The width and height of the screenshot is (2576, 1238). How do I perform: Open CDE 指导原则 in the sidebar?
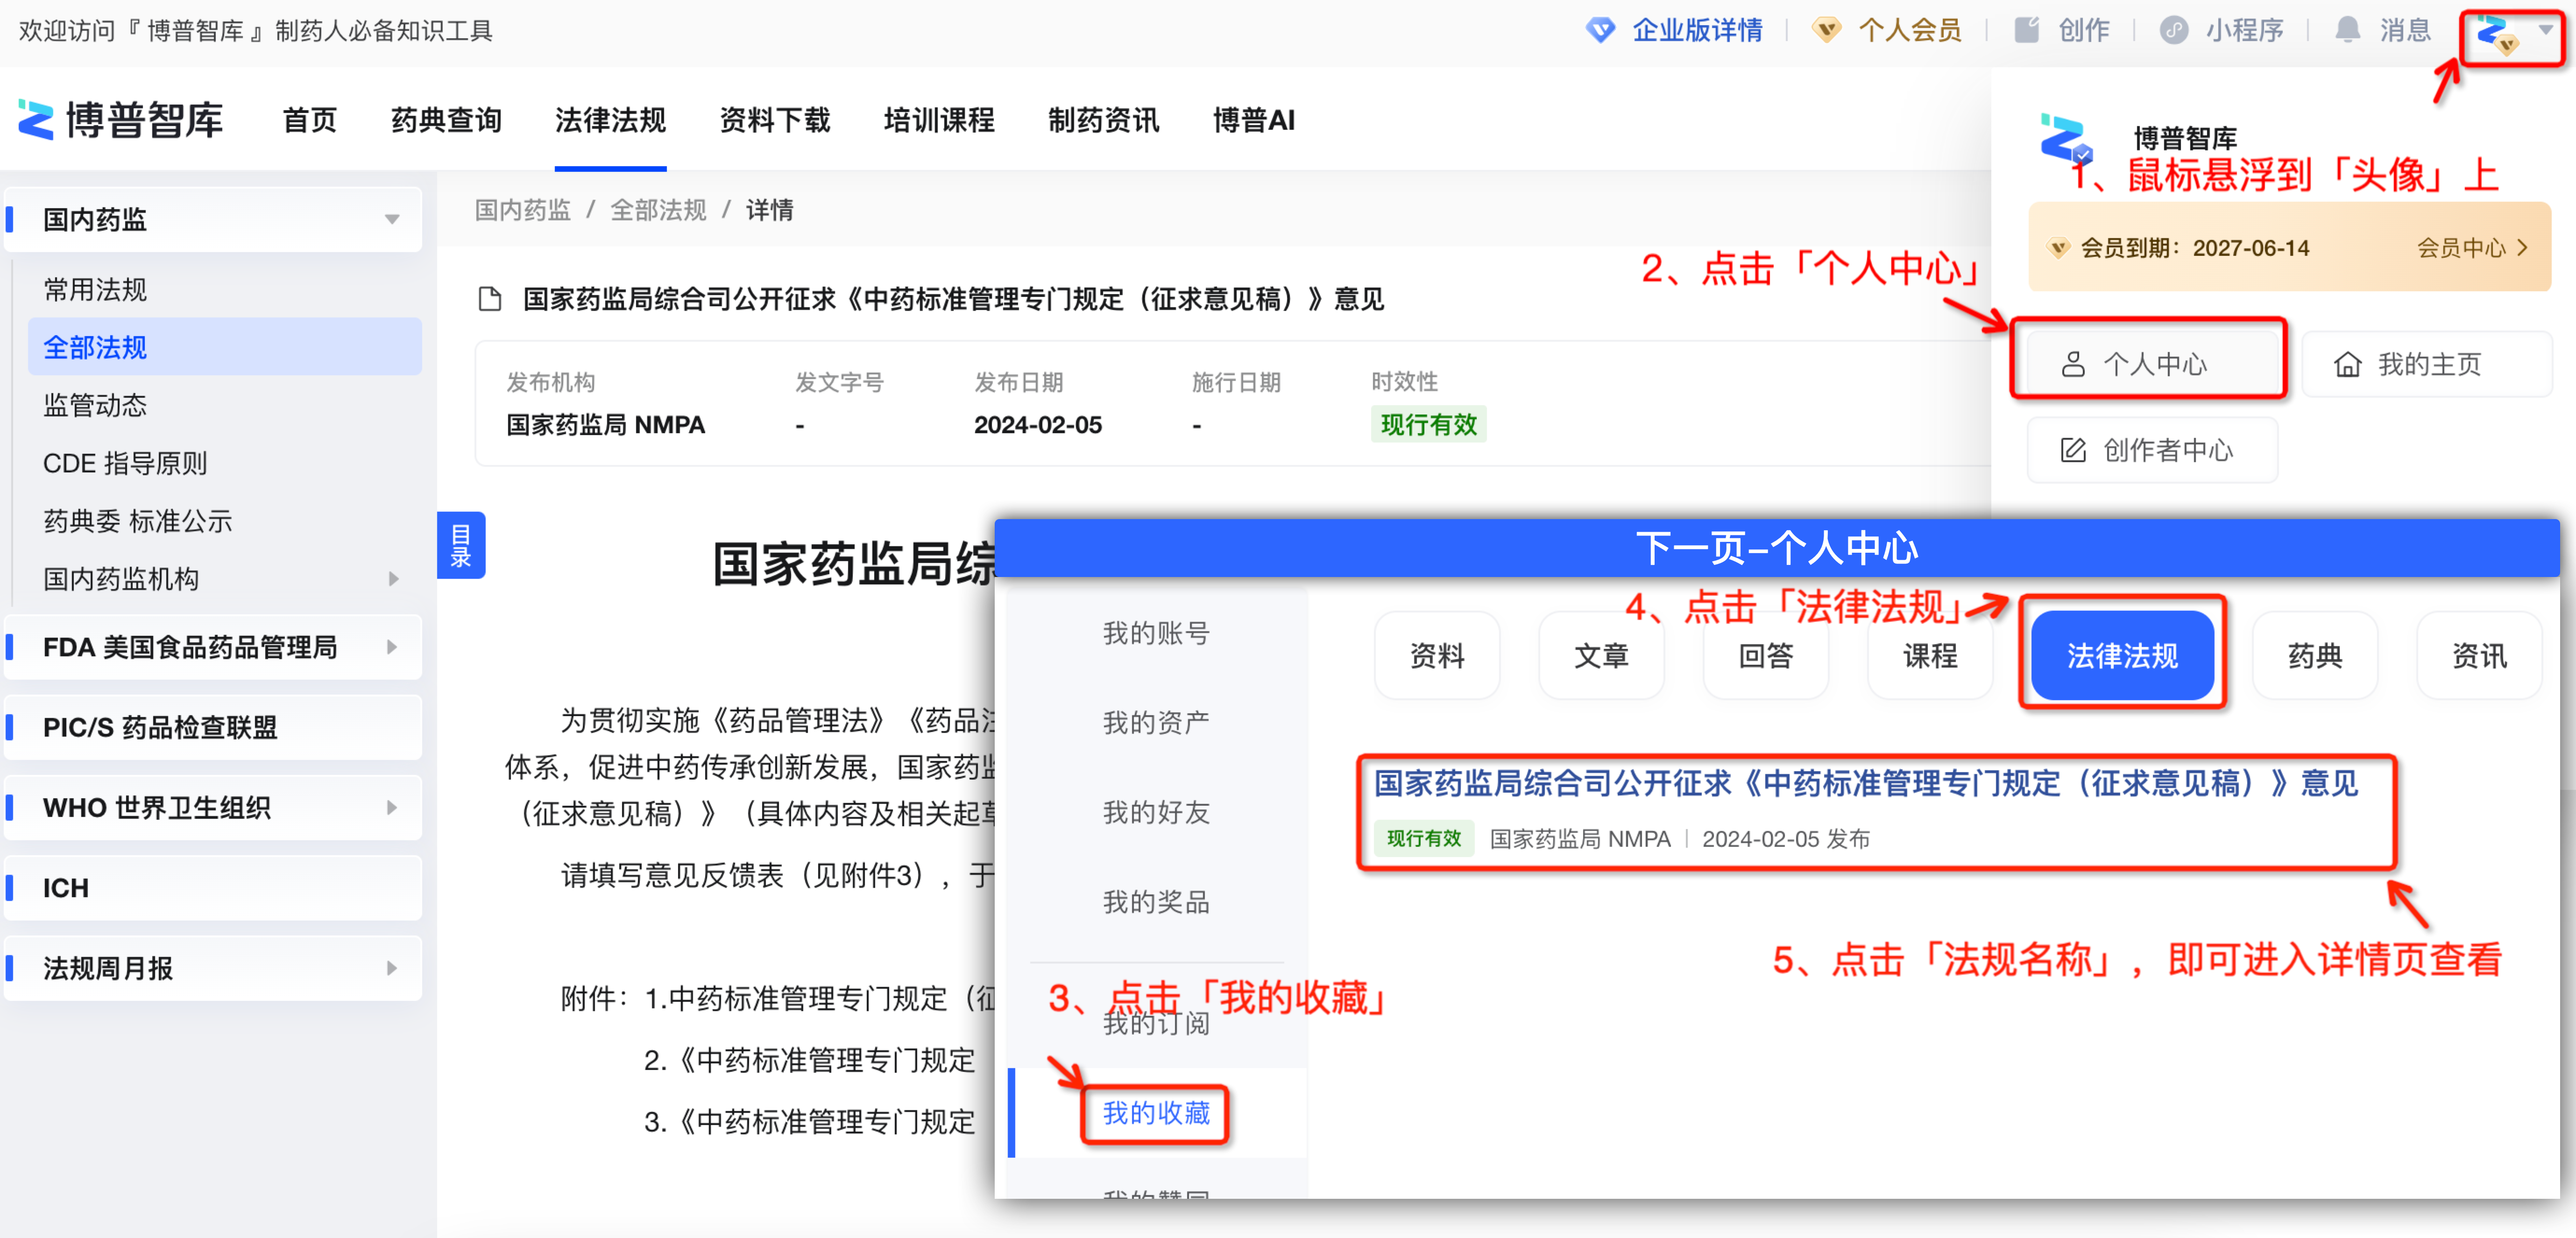(x=125, y=463)
